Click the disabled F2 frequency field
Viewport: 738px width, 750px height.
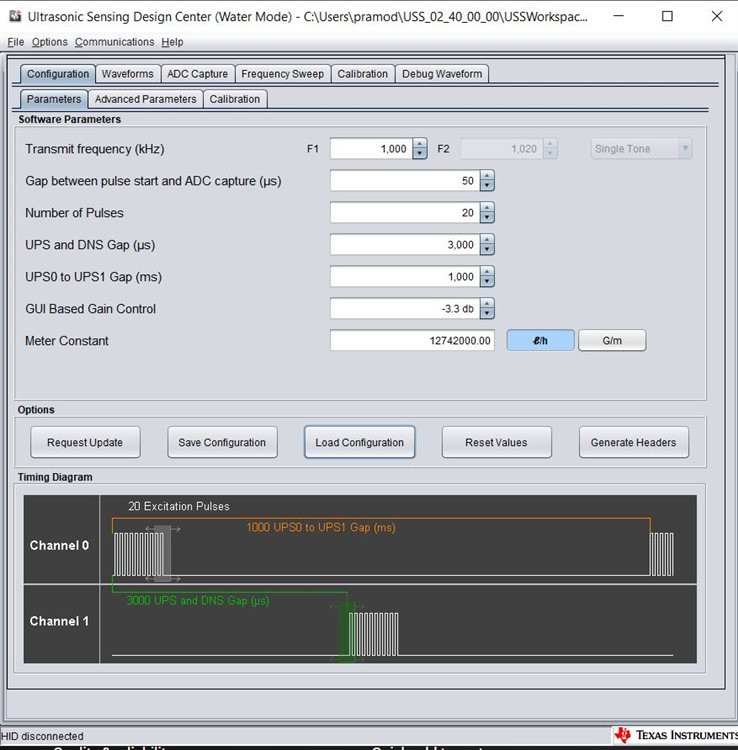click(x=502, y=149)
